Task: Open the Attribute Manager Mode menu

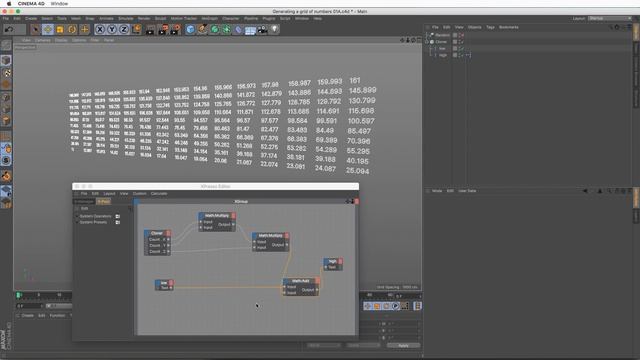Action: click(x=437, y=191)
